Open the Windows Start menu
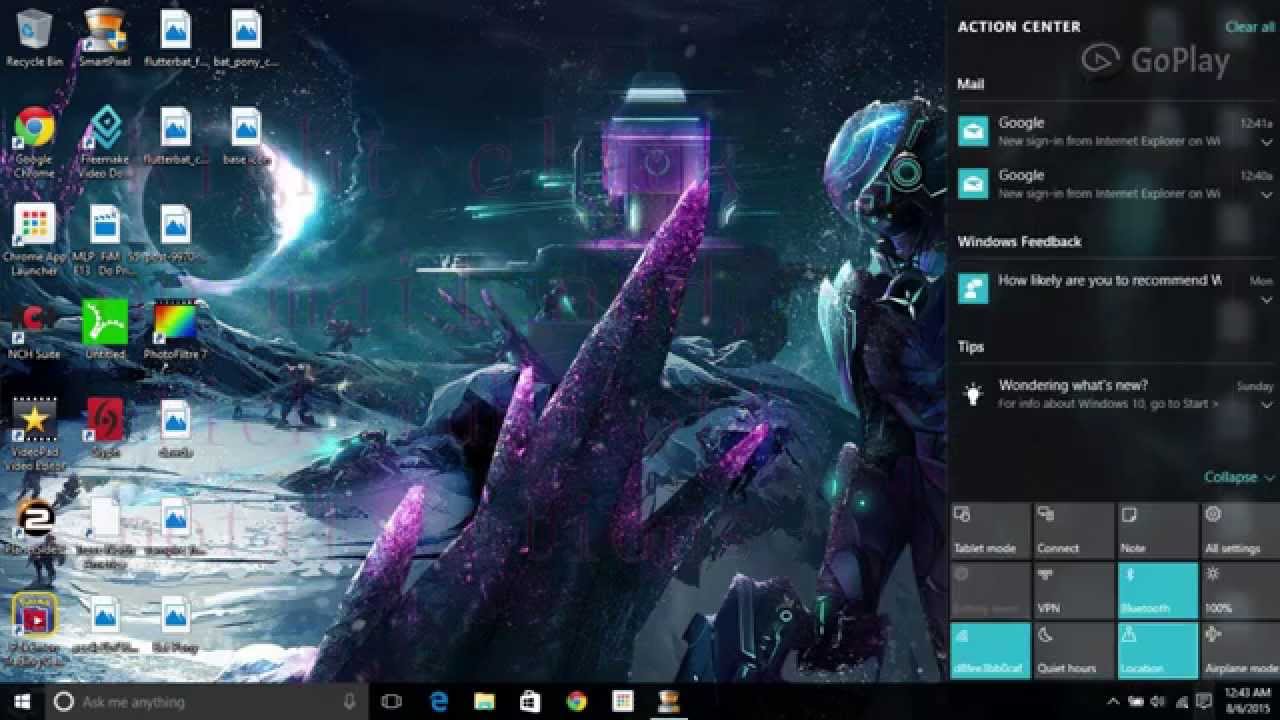 pos(22,701)
